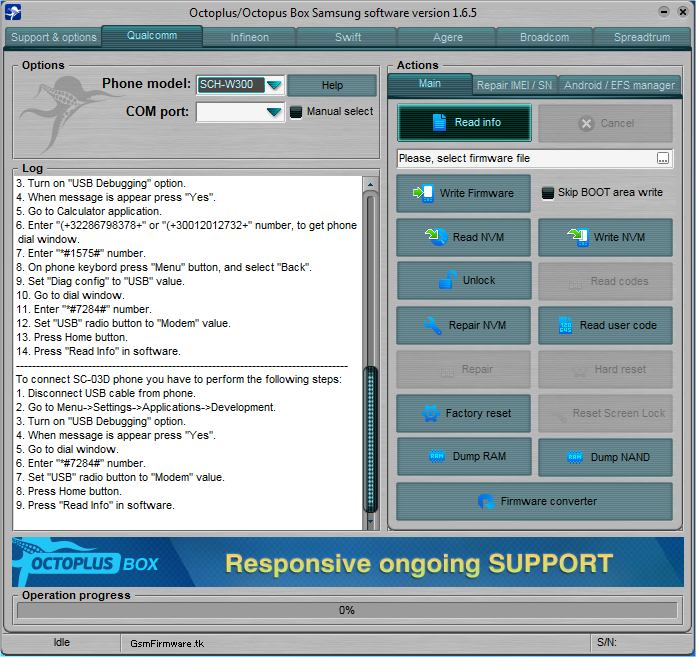Switch to the Spreadtrum tab
696x657 pixels.
(x=642, y=37)
